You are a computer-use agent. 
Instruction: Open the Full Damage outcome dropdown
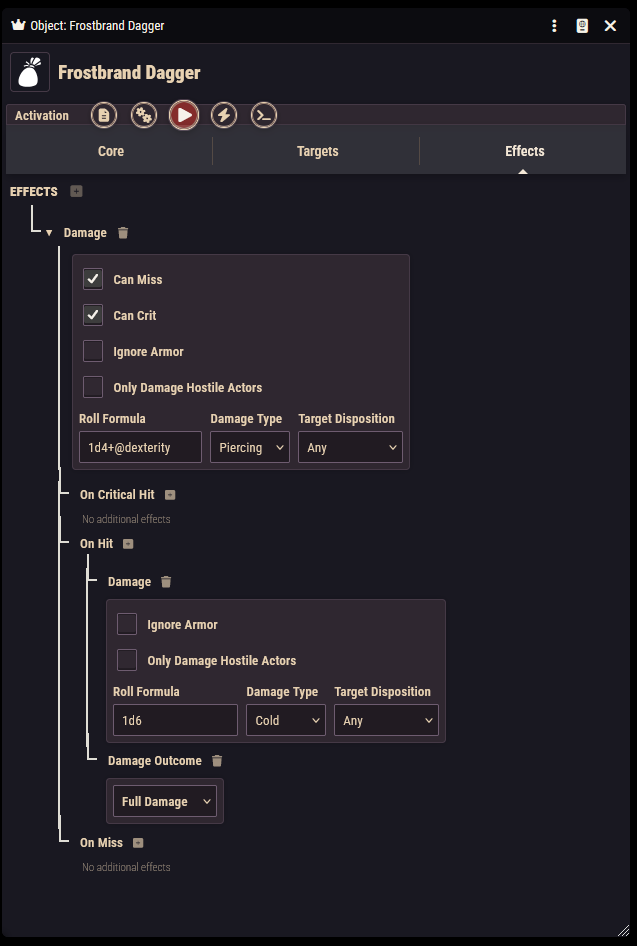click(165, 801)
